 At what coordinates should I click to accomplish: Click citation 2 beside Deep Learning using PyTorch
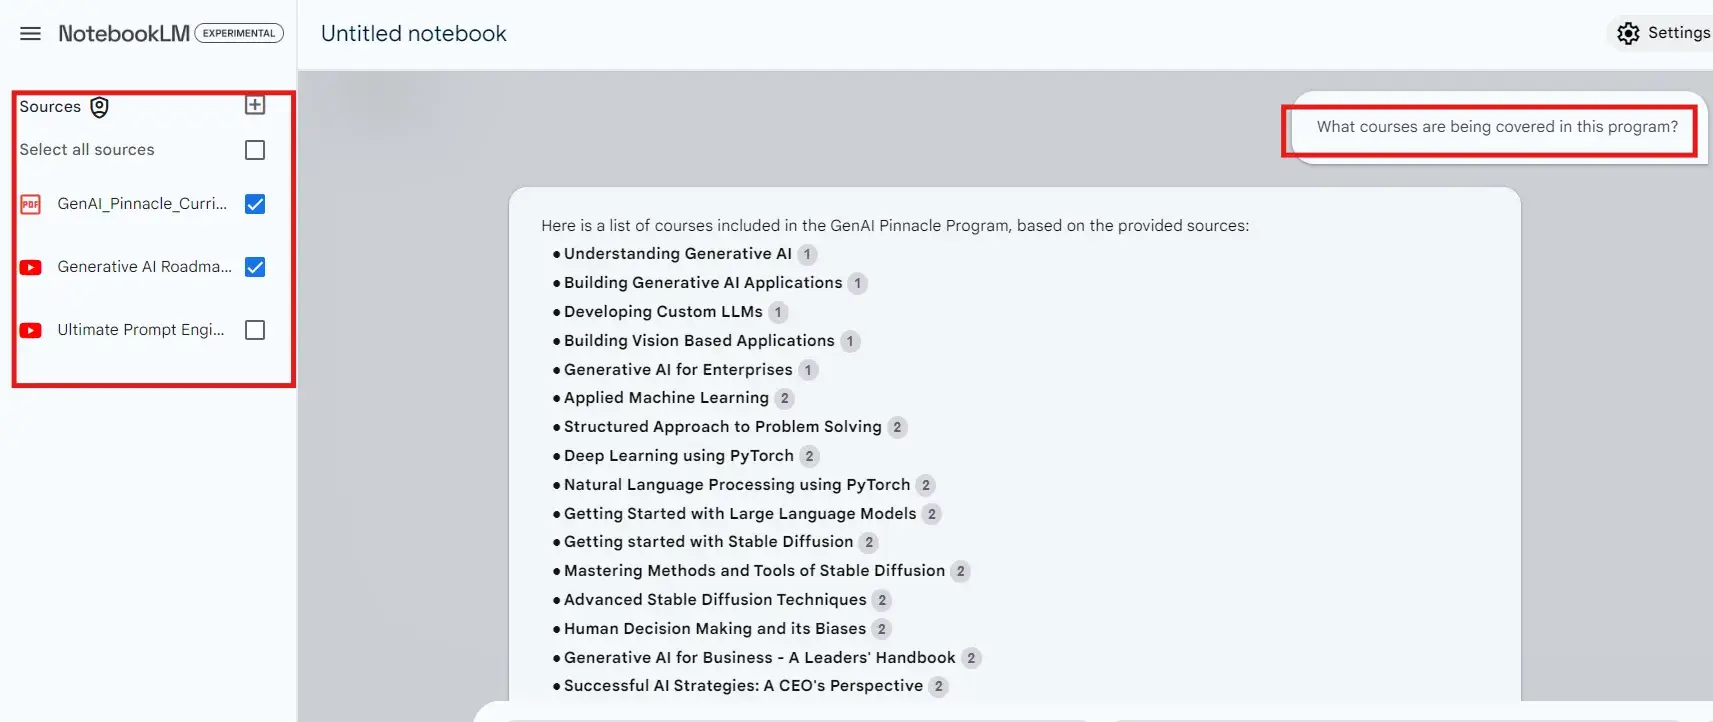coord(809,456)
